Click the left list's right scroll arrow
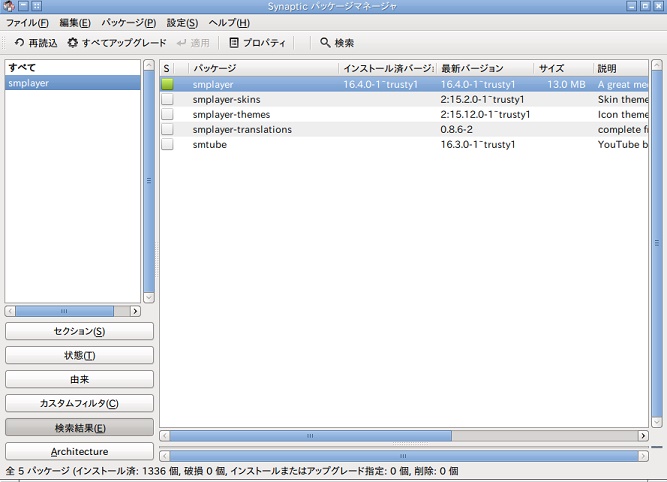The height and width of the screenshot is (482, 667). point(135,311)
